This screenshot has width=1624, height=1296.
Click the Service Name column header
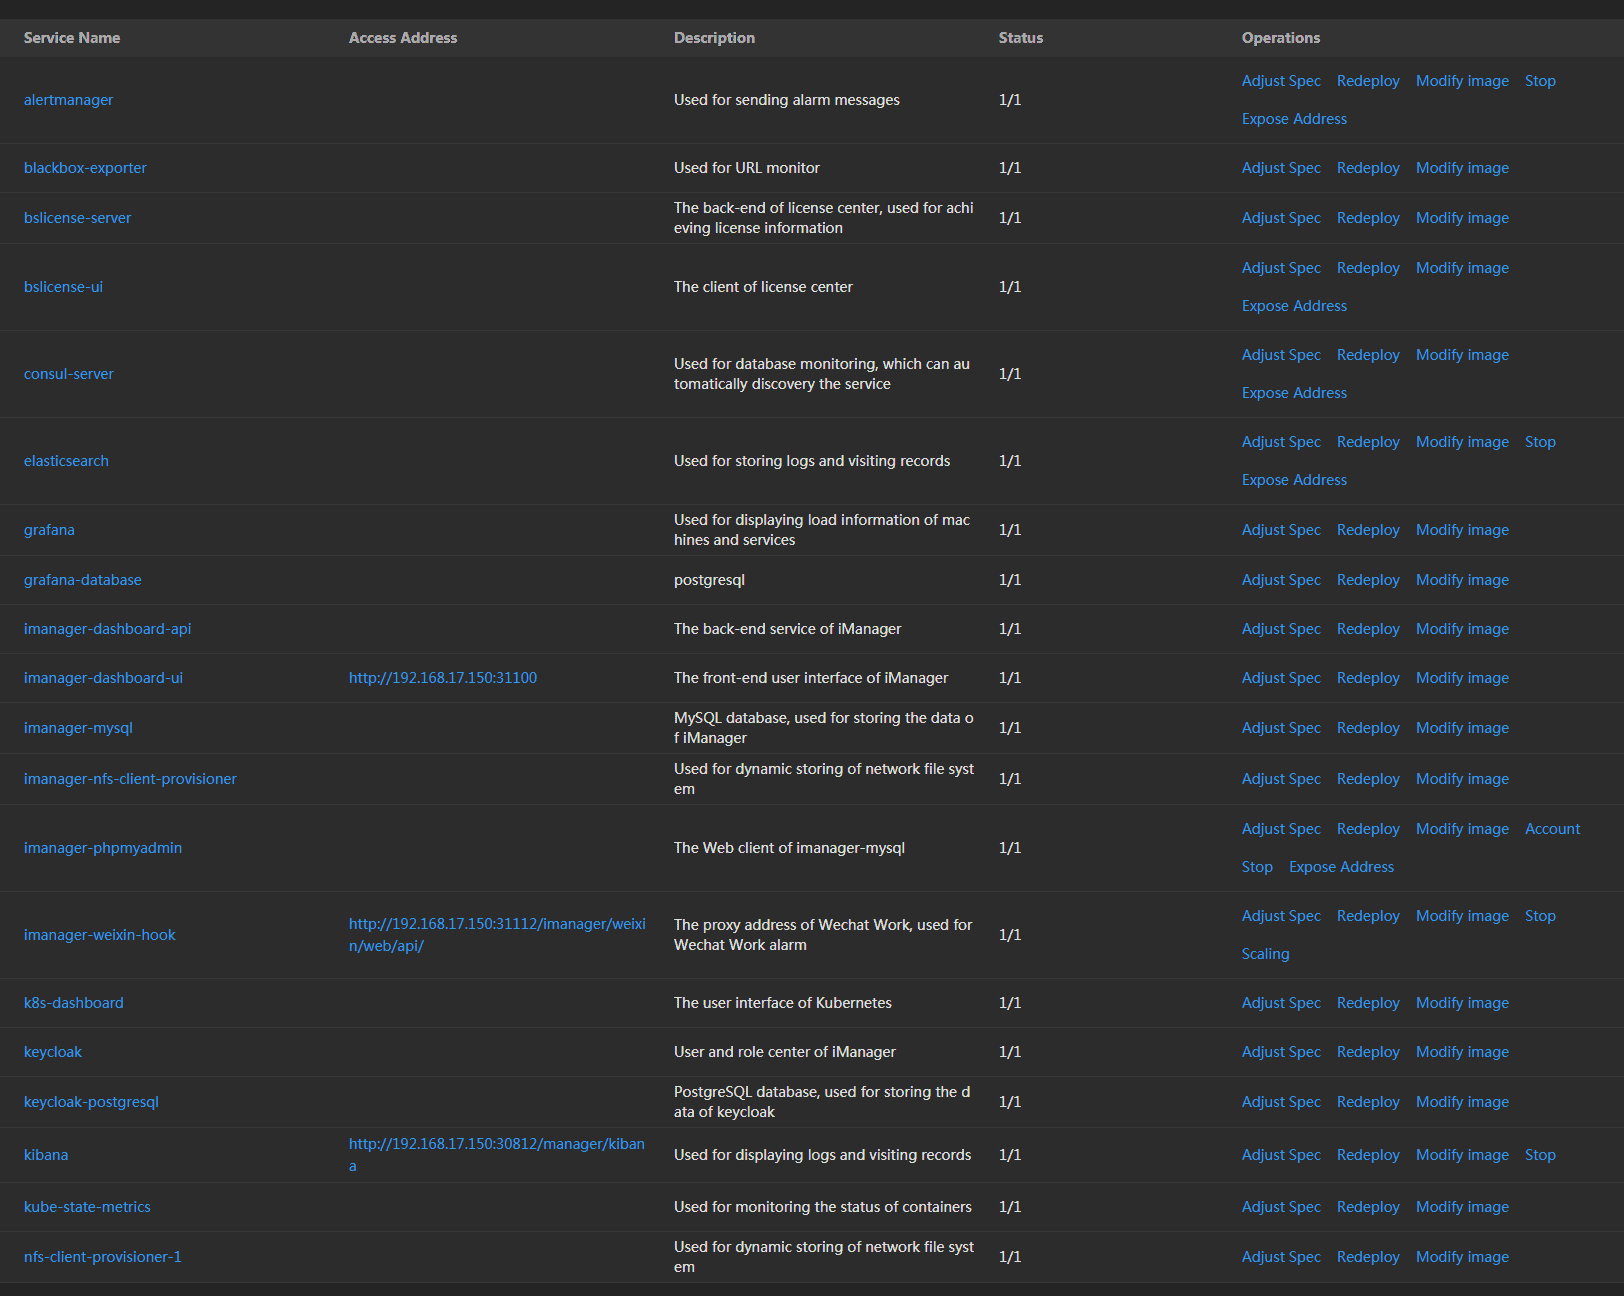click(x=71, y=38)
